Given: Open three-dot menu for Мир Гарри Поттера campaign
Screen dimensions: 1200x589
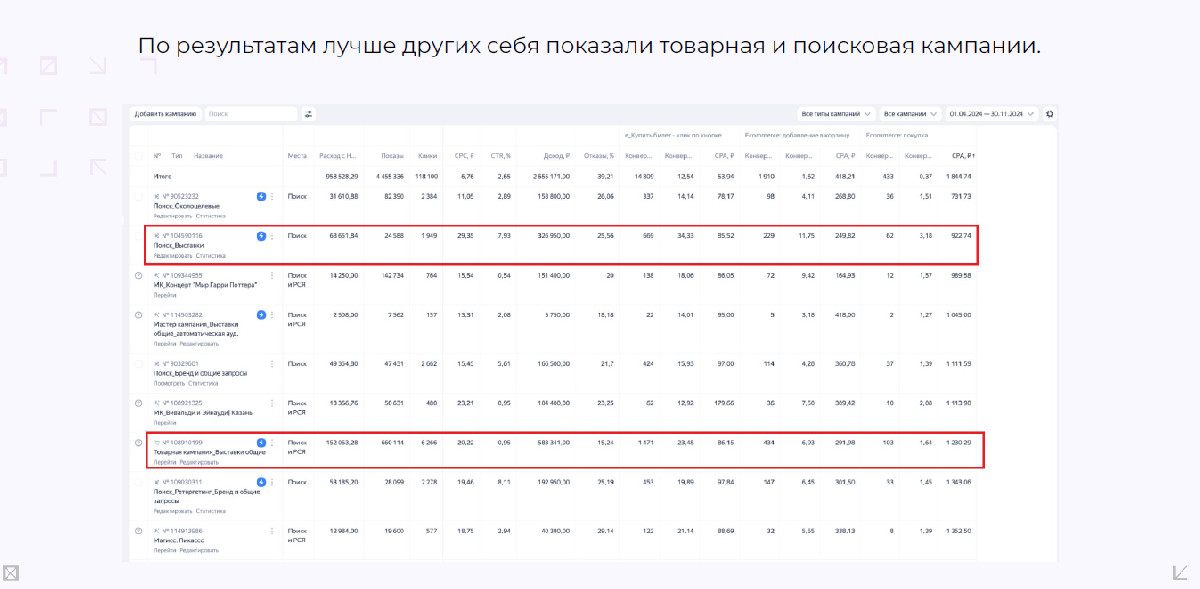Looking at the screenshot, I should tap(272, 275).
